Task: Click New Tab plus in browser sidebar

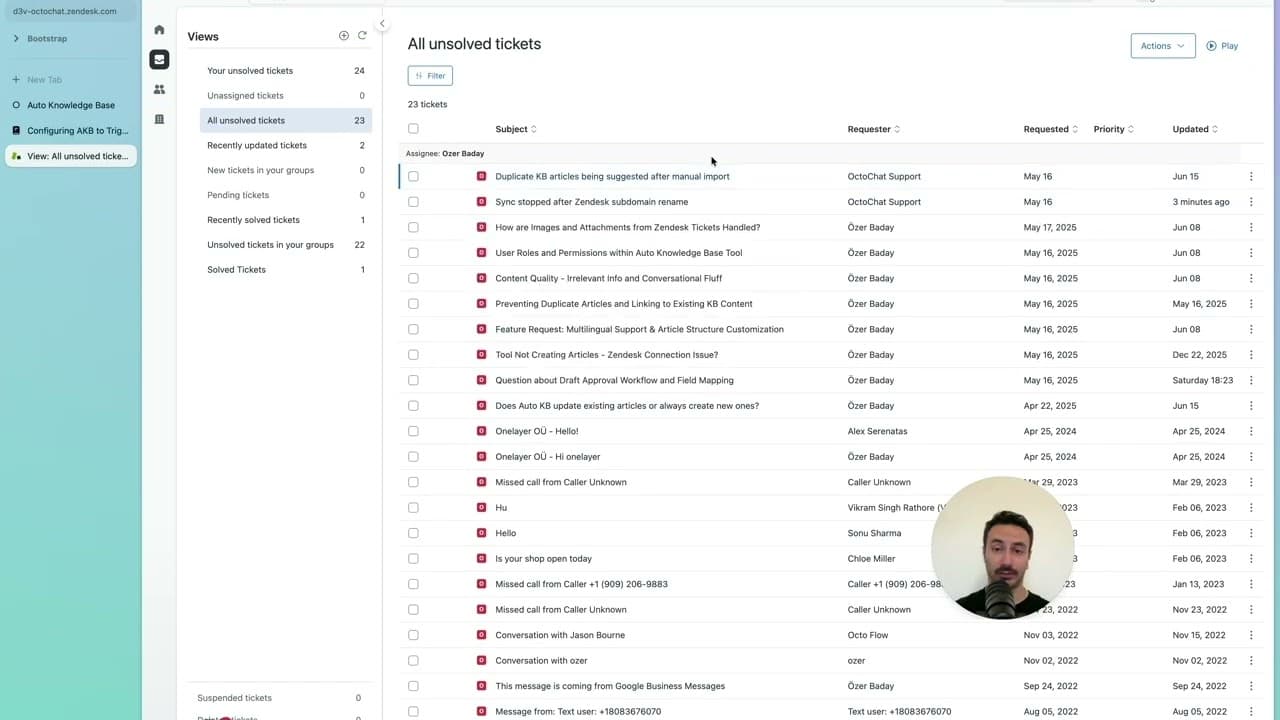Action: (x=16, y=80)
